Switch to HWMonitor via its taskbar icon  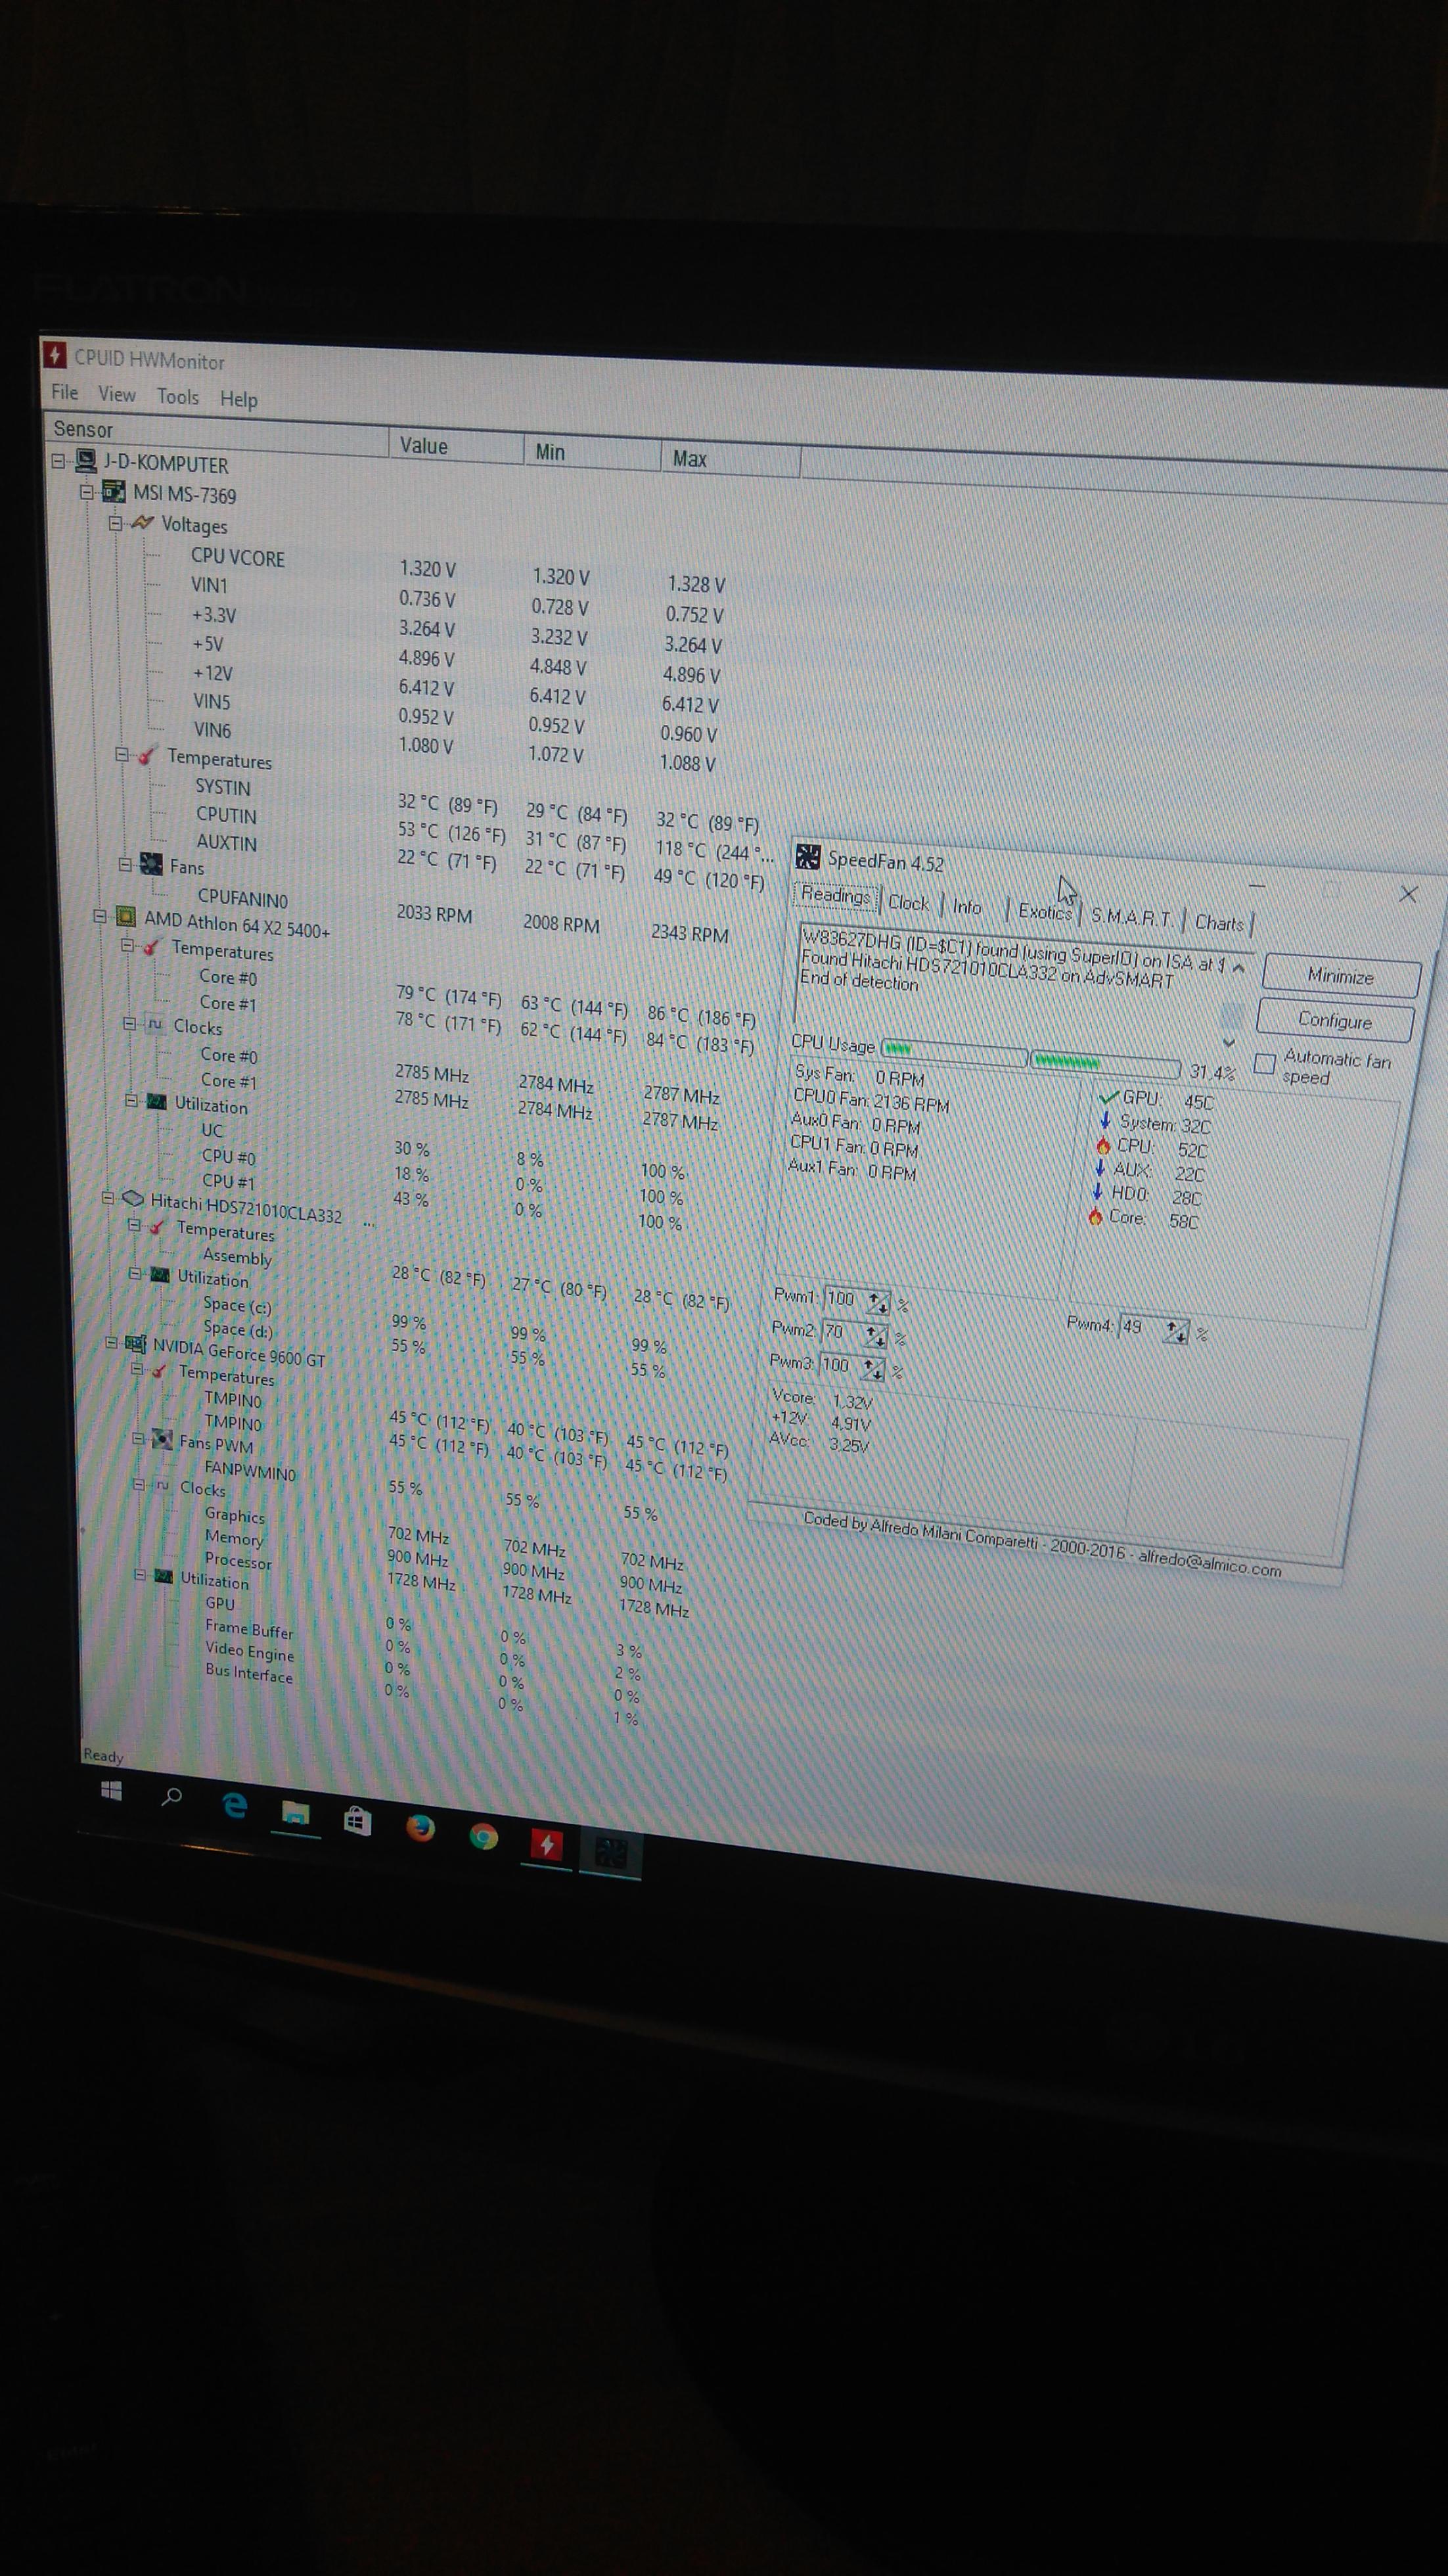click(x=547, y=1844)
